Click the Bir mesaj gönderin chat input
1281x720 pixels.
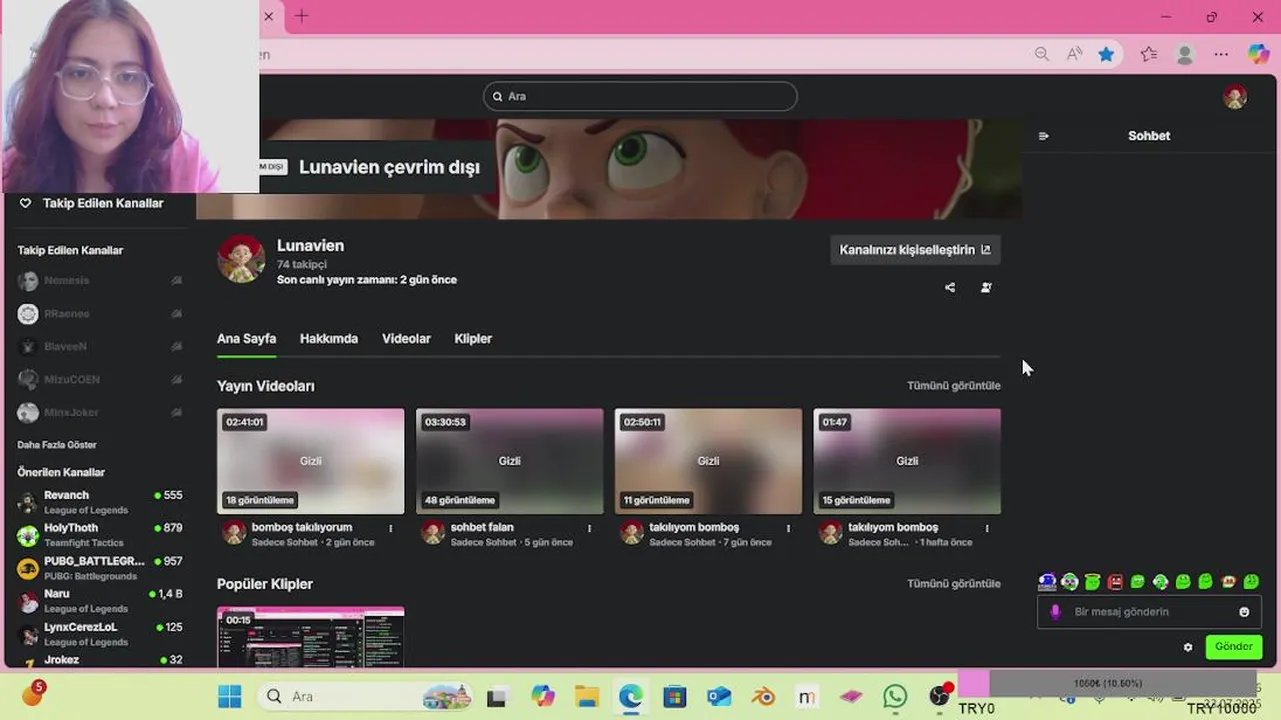click(1149, 612)
